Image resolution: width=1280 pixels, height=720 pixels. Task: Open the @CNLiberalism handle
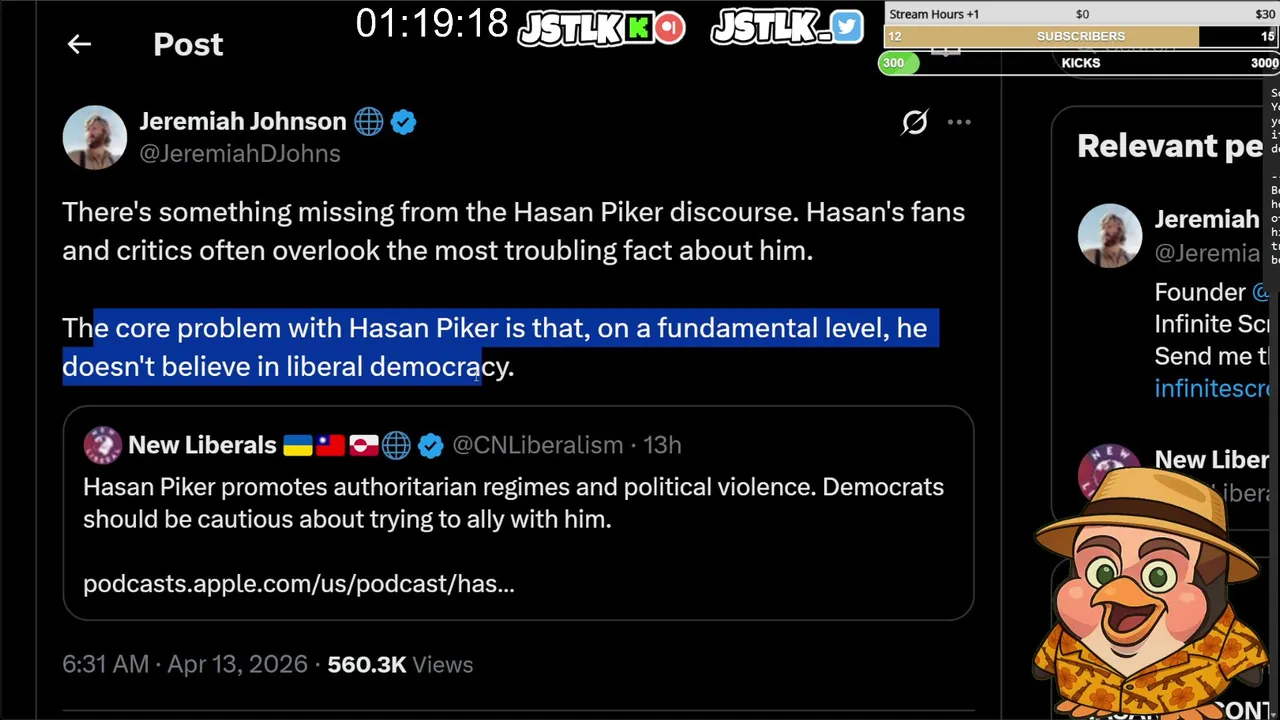[538, 445]
